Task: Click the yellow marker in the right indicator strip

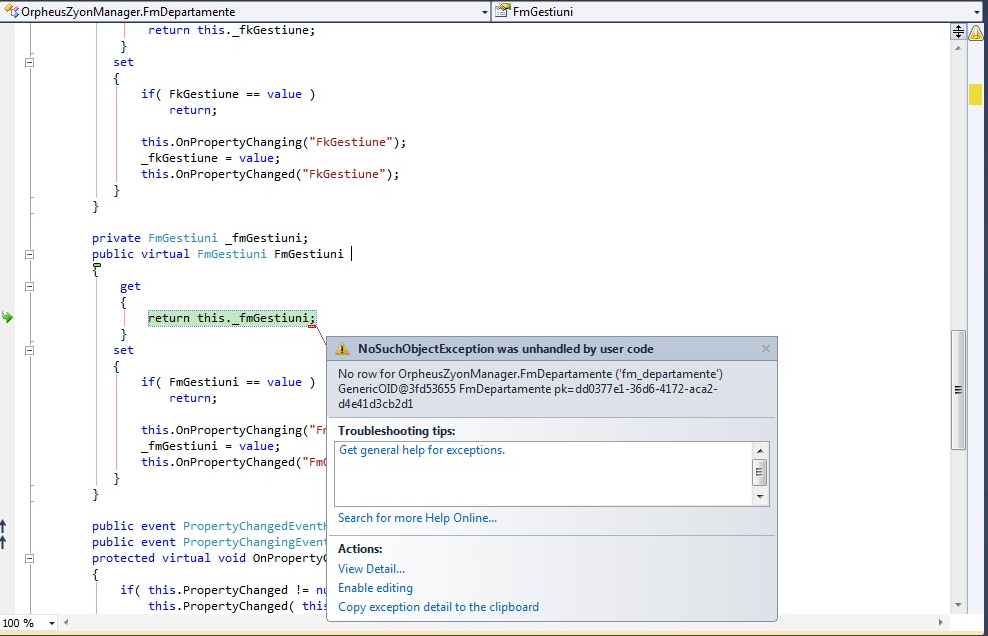Action: tap(975, 94)
